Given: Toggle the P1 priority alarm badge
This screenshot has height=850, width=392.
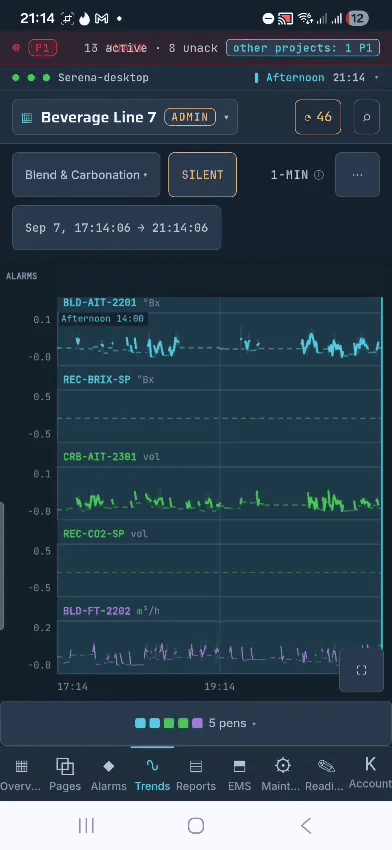Looking at the screenshot, I should click(x=42, y=48).
